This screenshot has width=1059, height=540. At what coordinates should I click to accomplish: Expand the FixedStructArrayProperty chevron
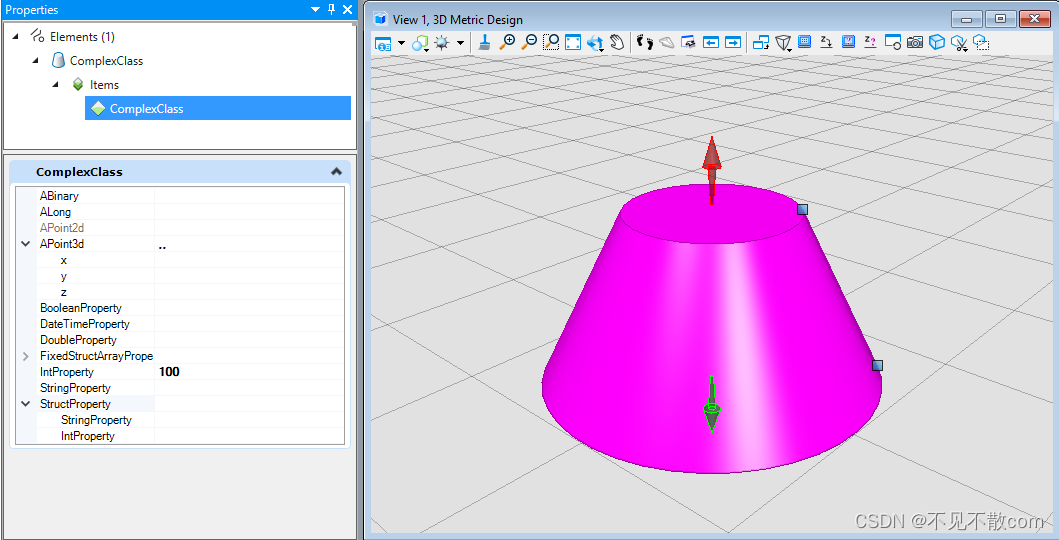(26, 356)
